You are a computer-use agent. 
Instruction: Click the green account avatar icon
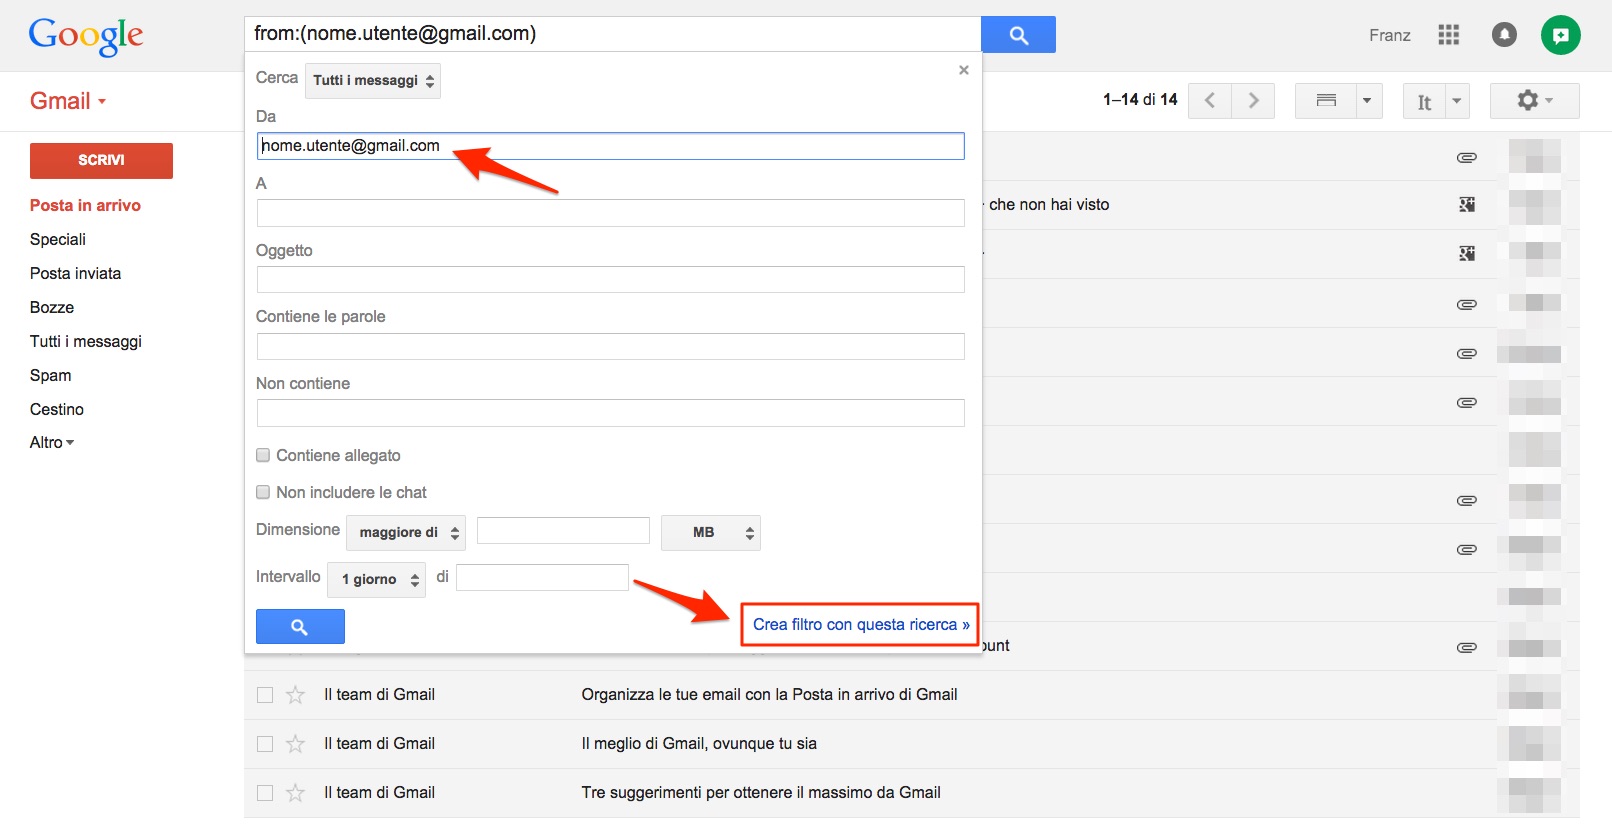point(1560,35)
